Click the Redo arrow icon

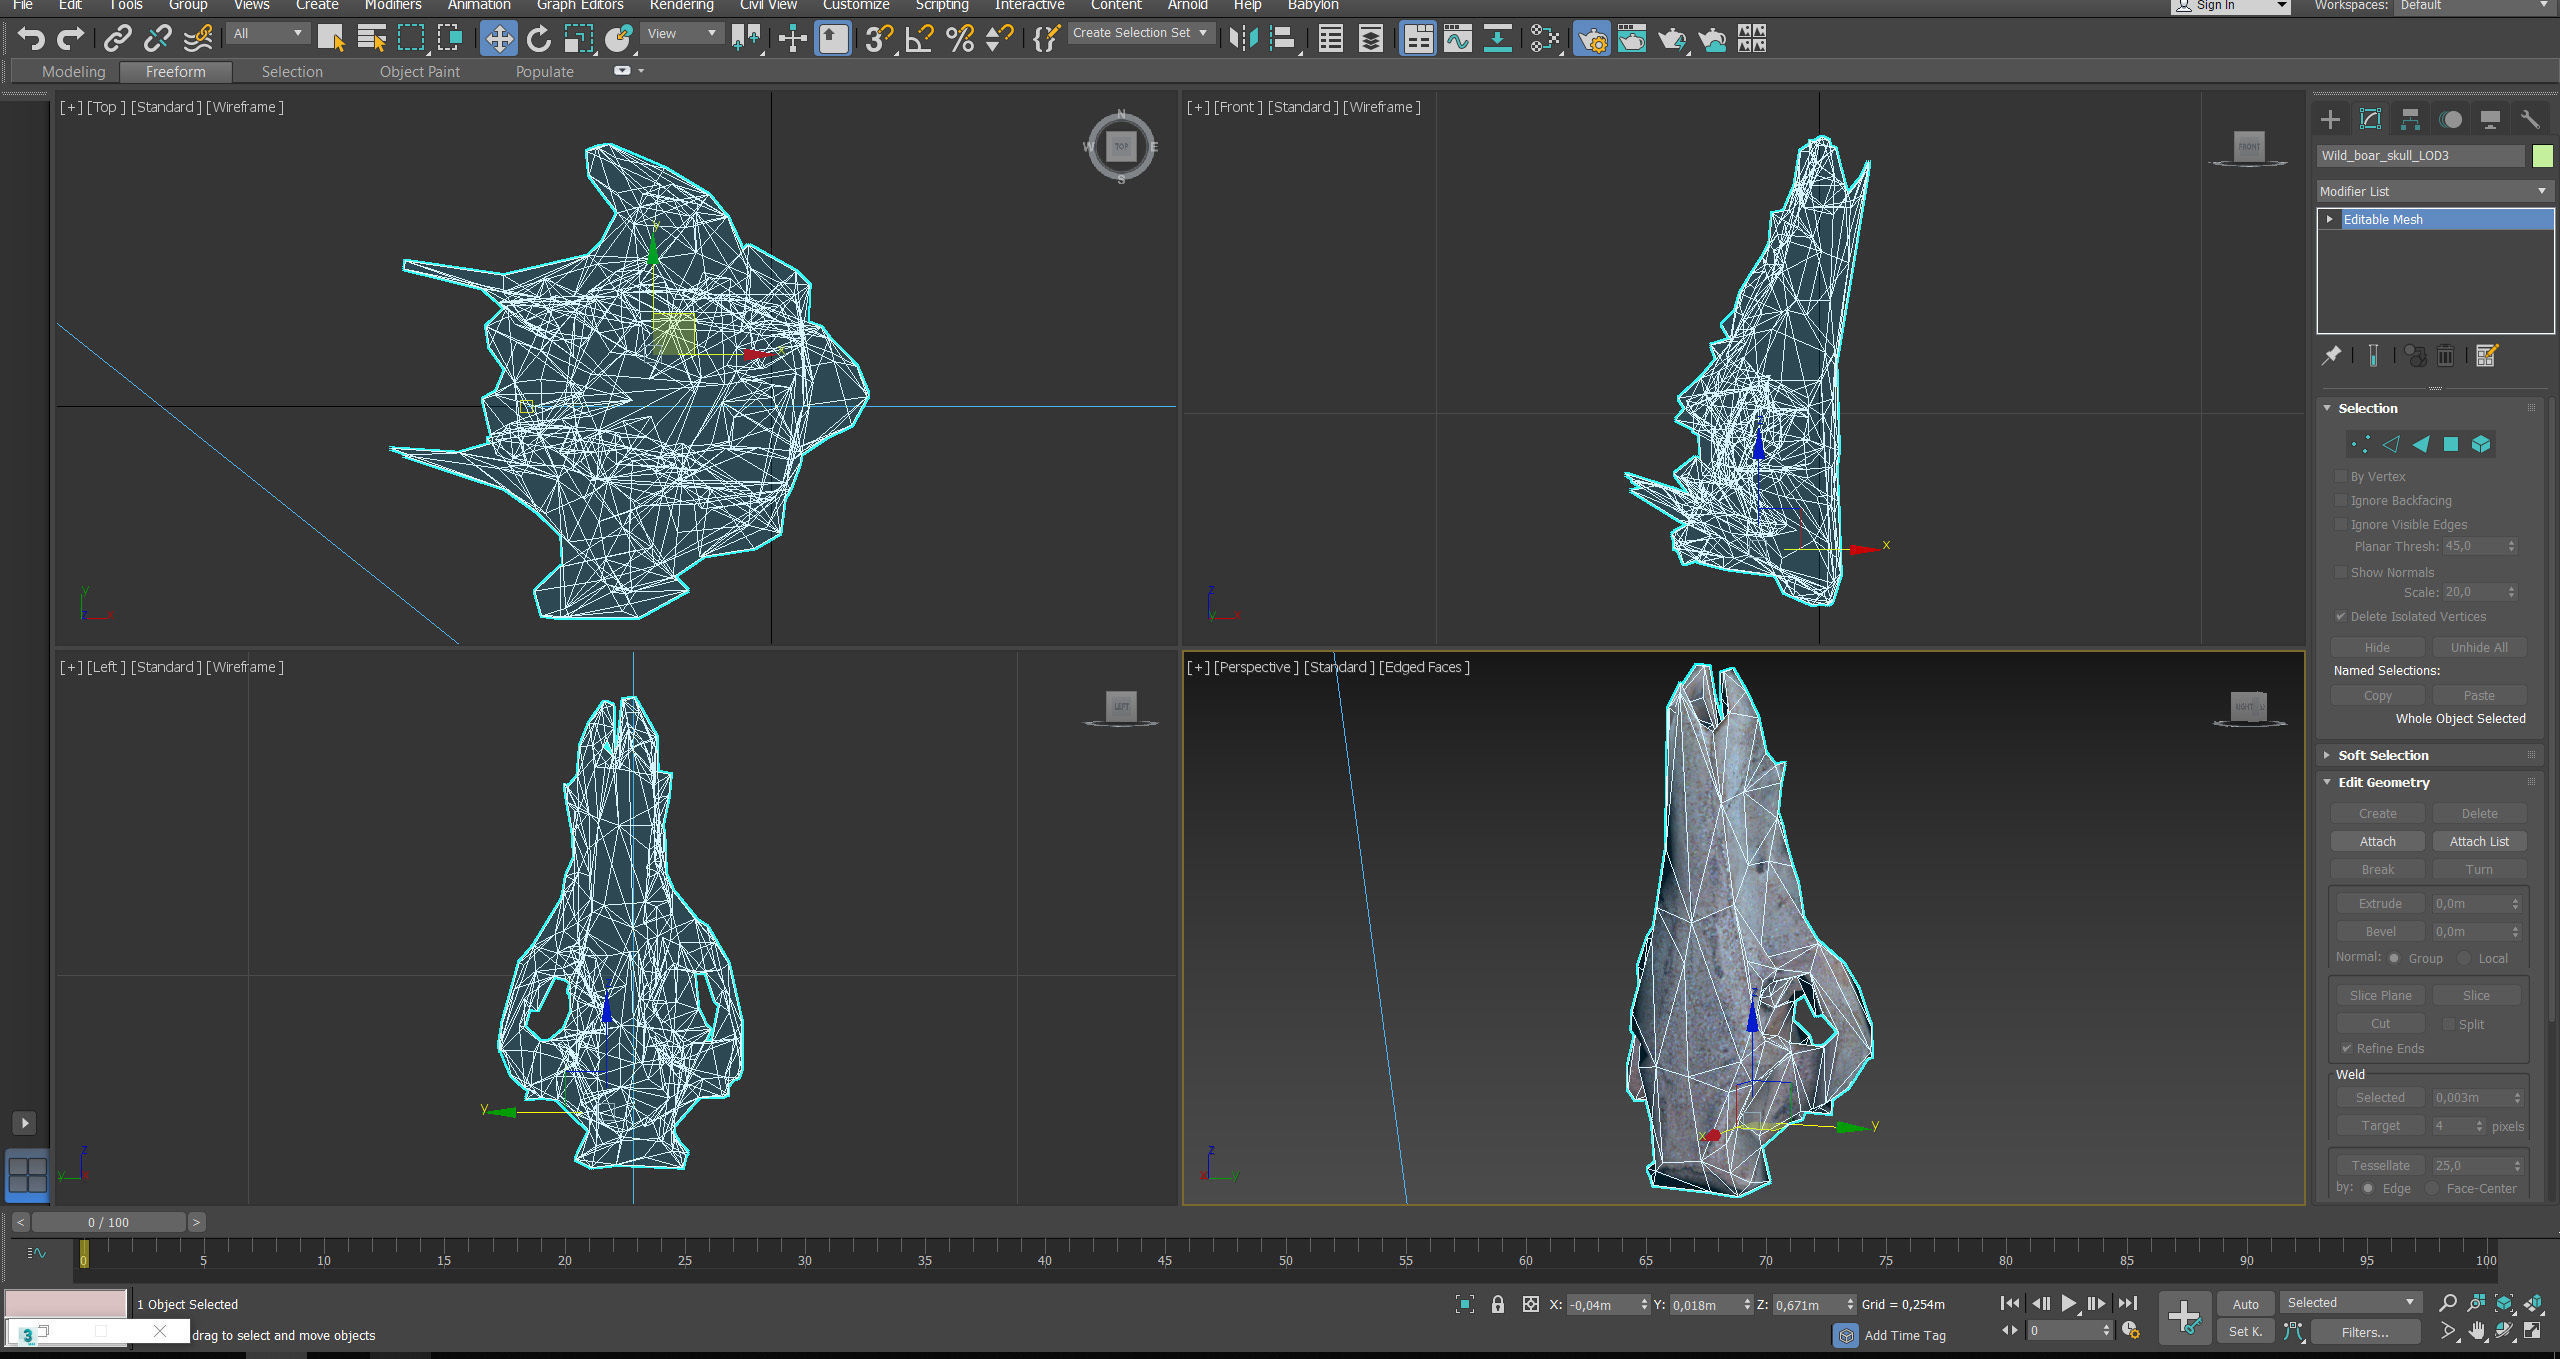[71, 39]
